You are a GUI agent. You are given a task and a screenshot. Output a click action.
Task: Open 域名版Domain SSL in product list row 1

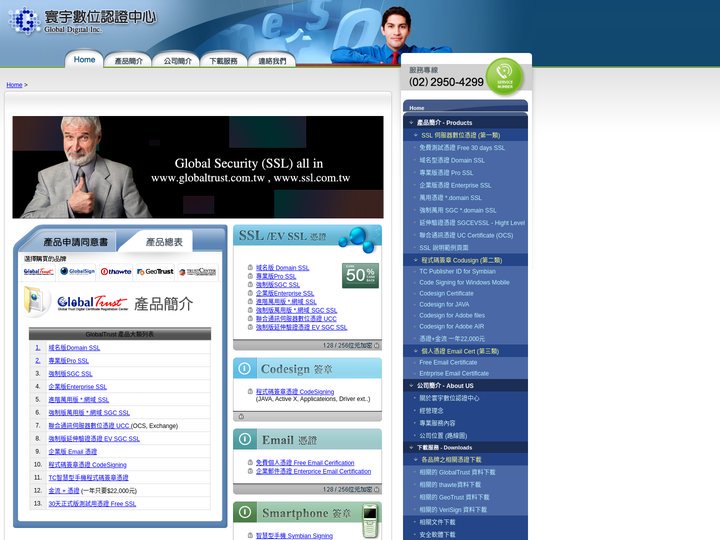[74, 348]
